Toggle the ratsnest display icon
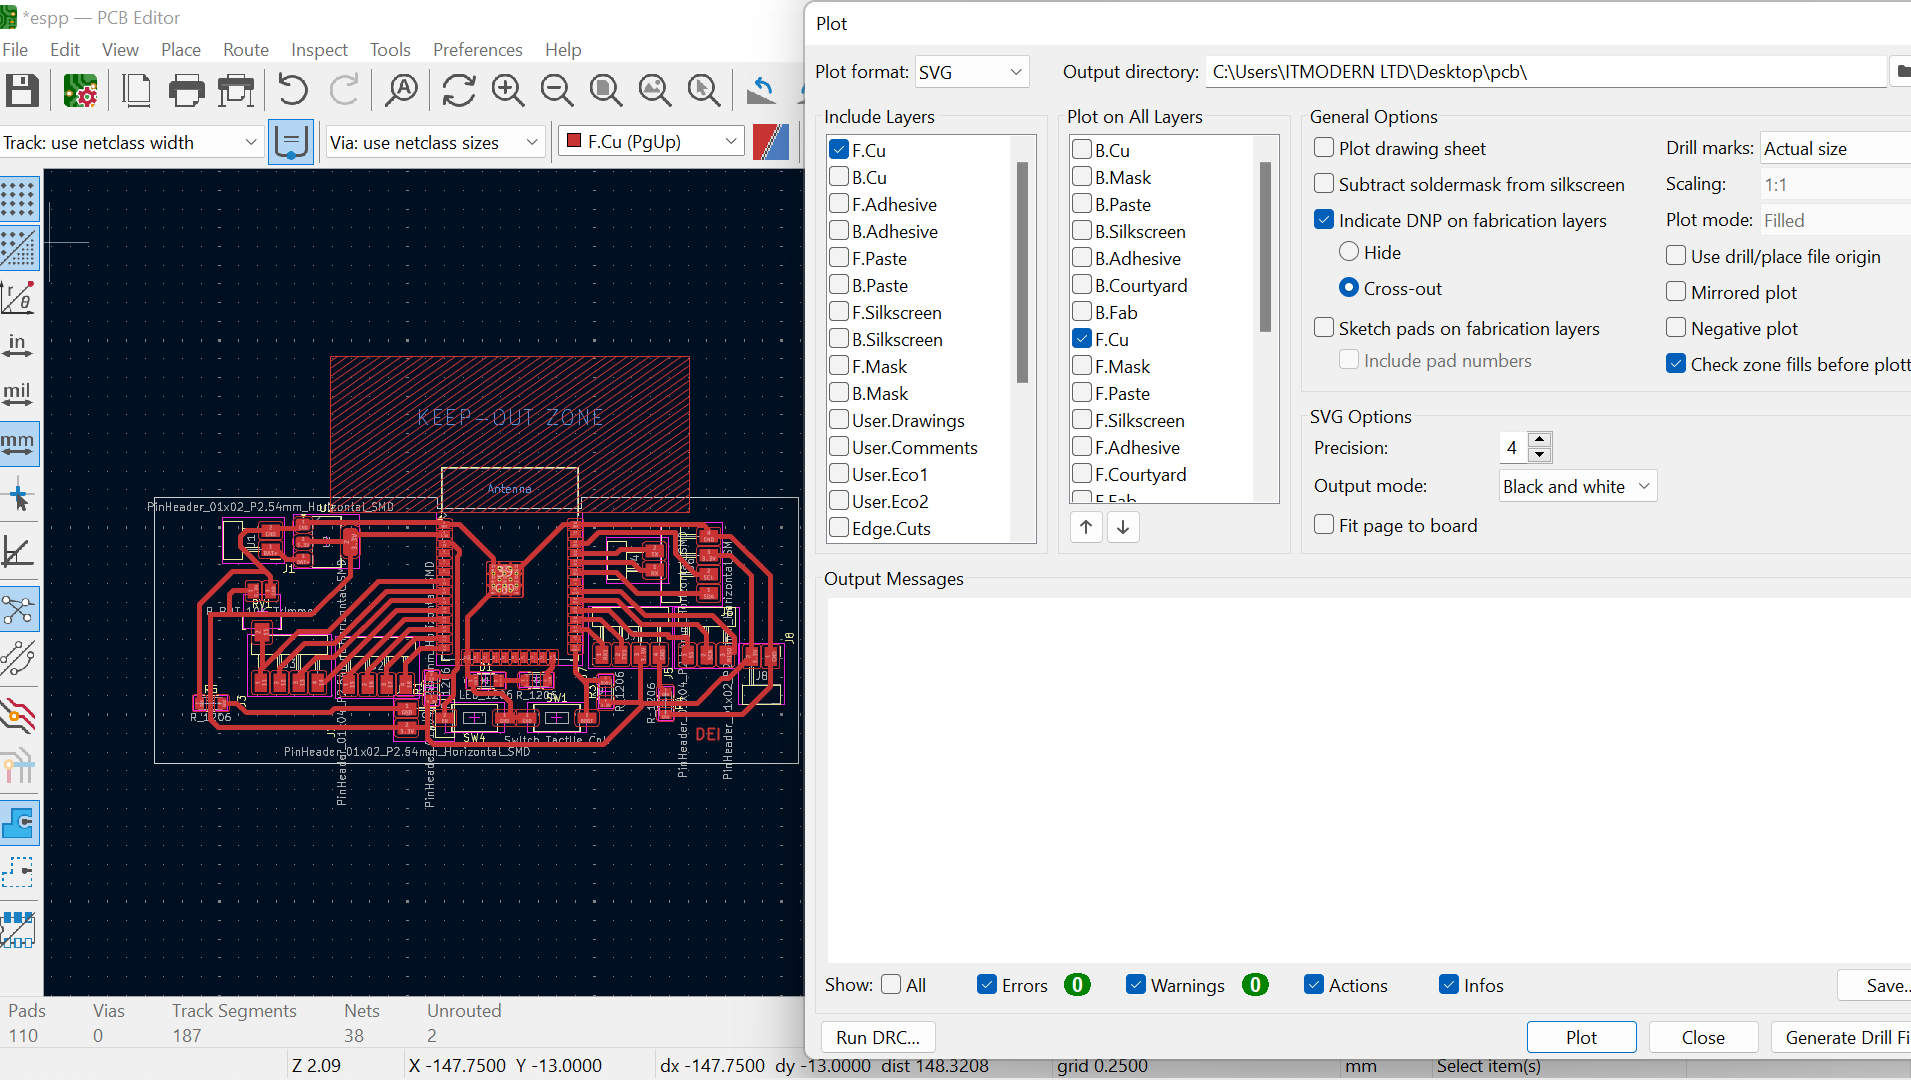The width and height of the screenshot is (1911, 1080). point(19,609)
